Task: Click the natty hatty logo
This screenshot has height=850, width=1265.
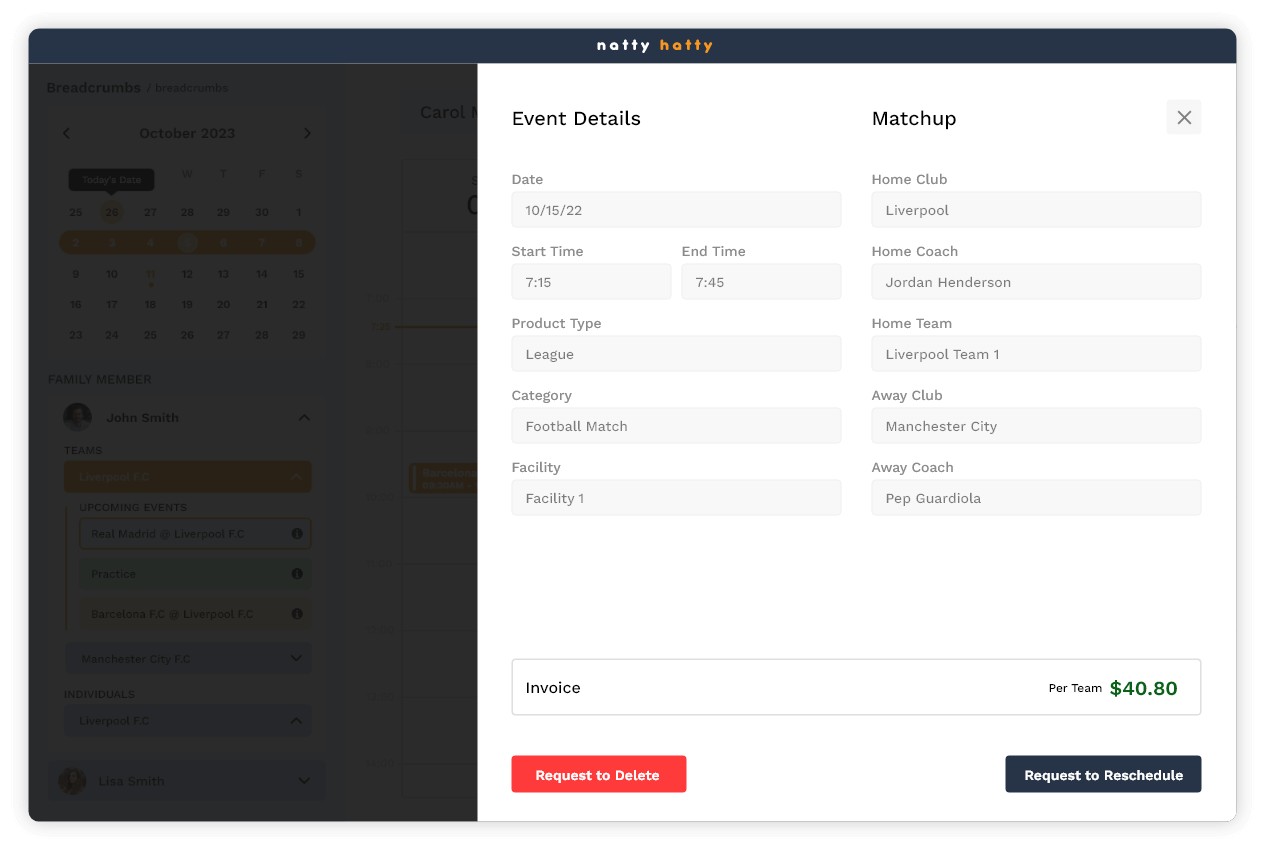Action: tap(655, 45)
